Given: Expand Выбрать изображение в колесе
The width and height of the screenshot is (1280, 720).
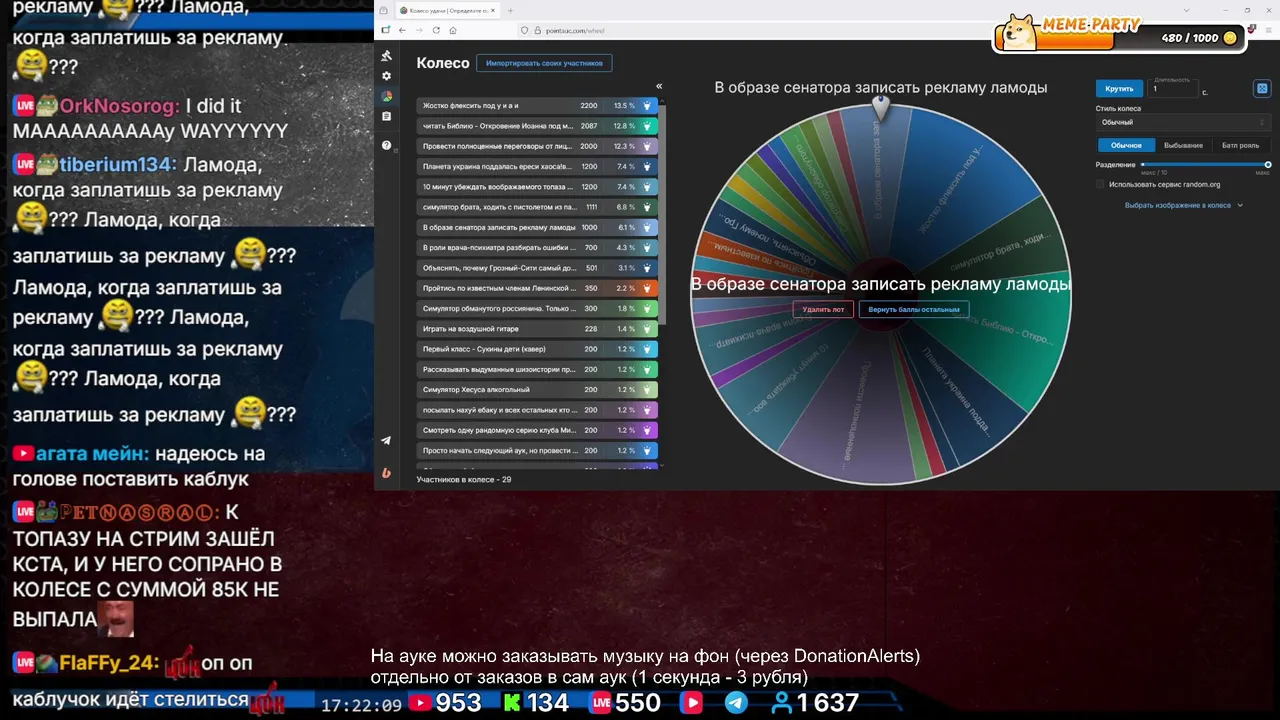Looking at the screenshot, I should [1183, 205].
